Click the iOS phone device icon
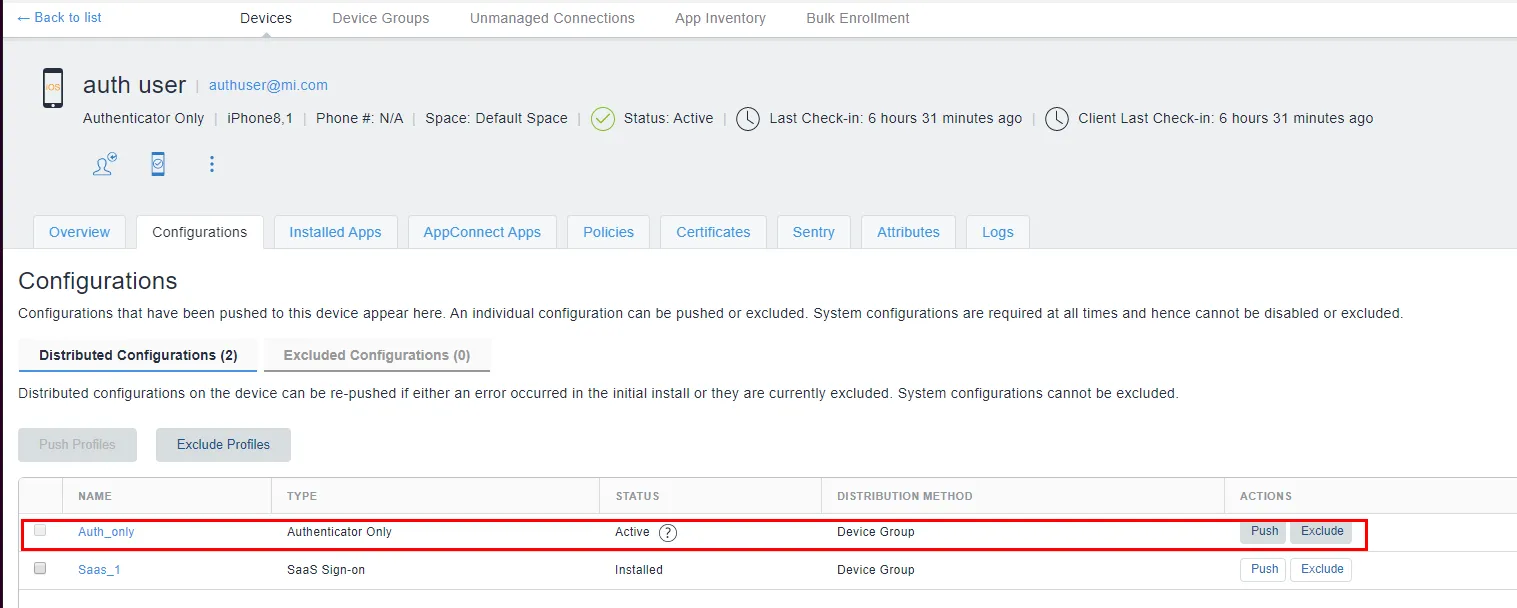Screen dimensions: 1517x608 [x=53, y=88]
